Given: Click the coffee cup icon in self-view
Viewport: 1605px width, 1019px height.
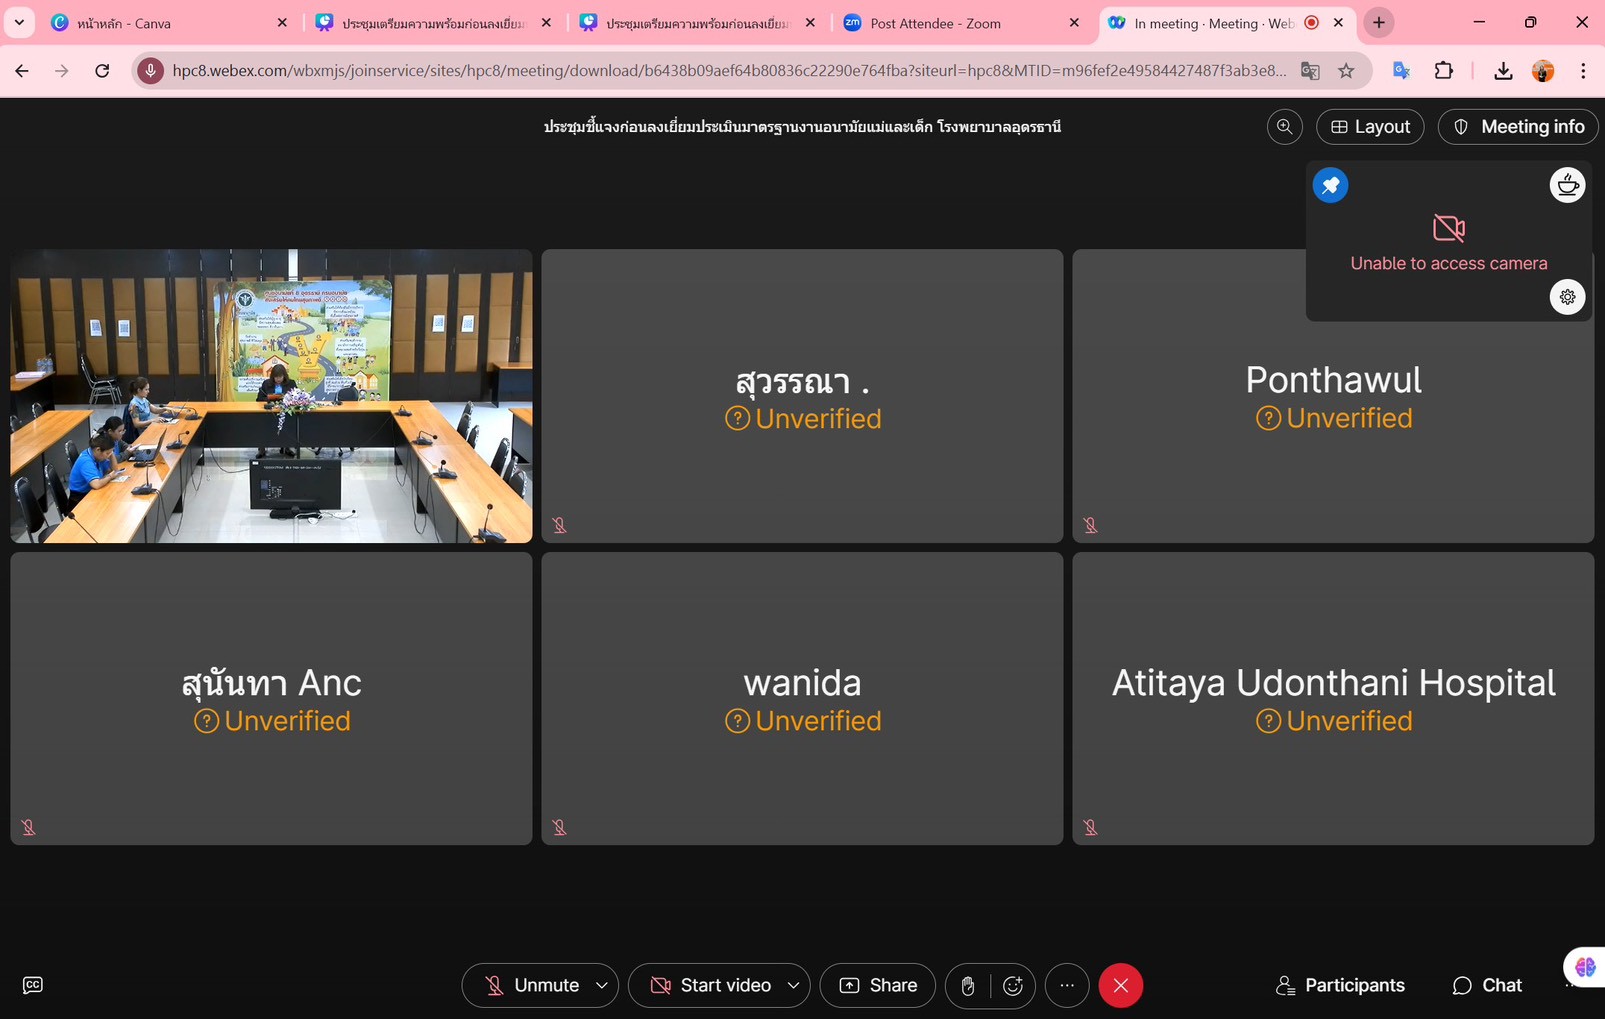Looking at the screenshot, I should point(1567,185).
